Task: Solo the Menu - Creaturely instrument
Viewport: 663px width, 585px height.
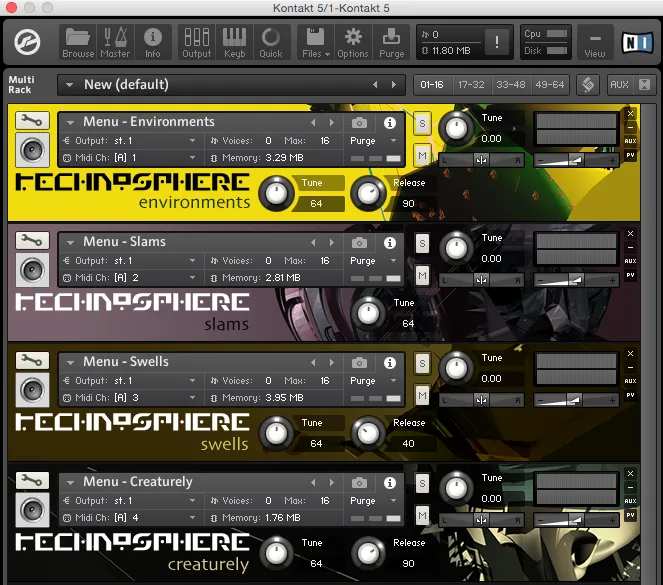Action: click(422, 484)
